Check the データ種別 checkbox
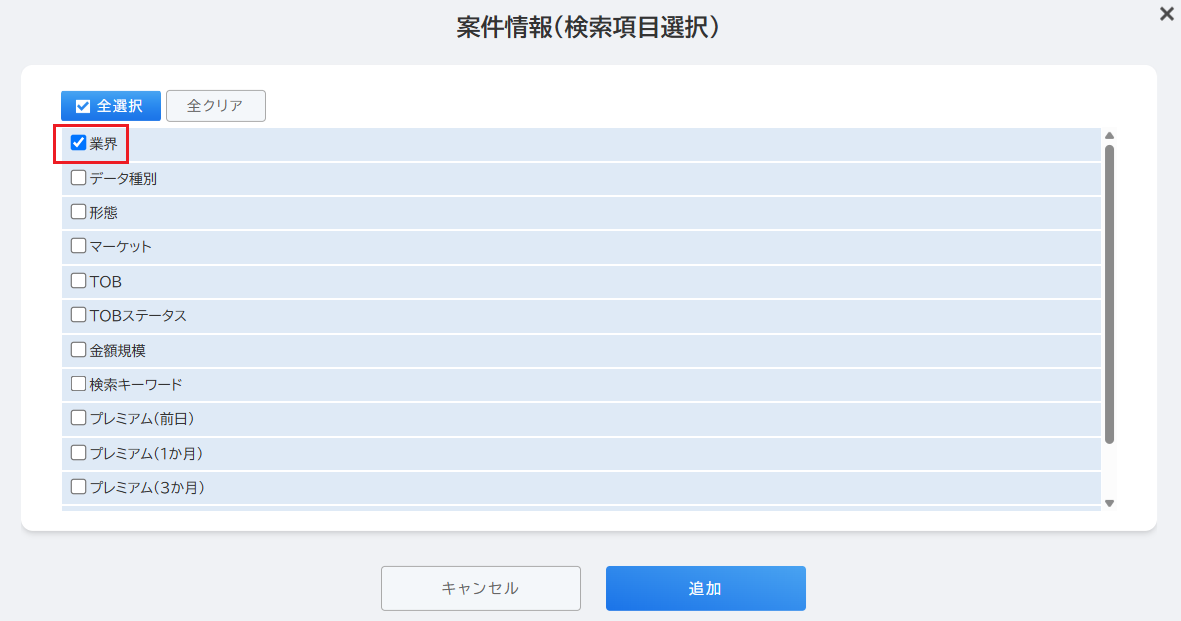 pos(78,178)
